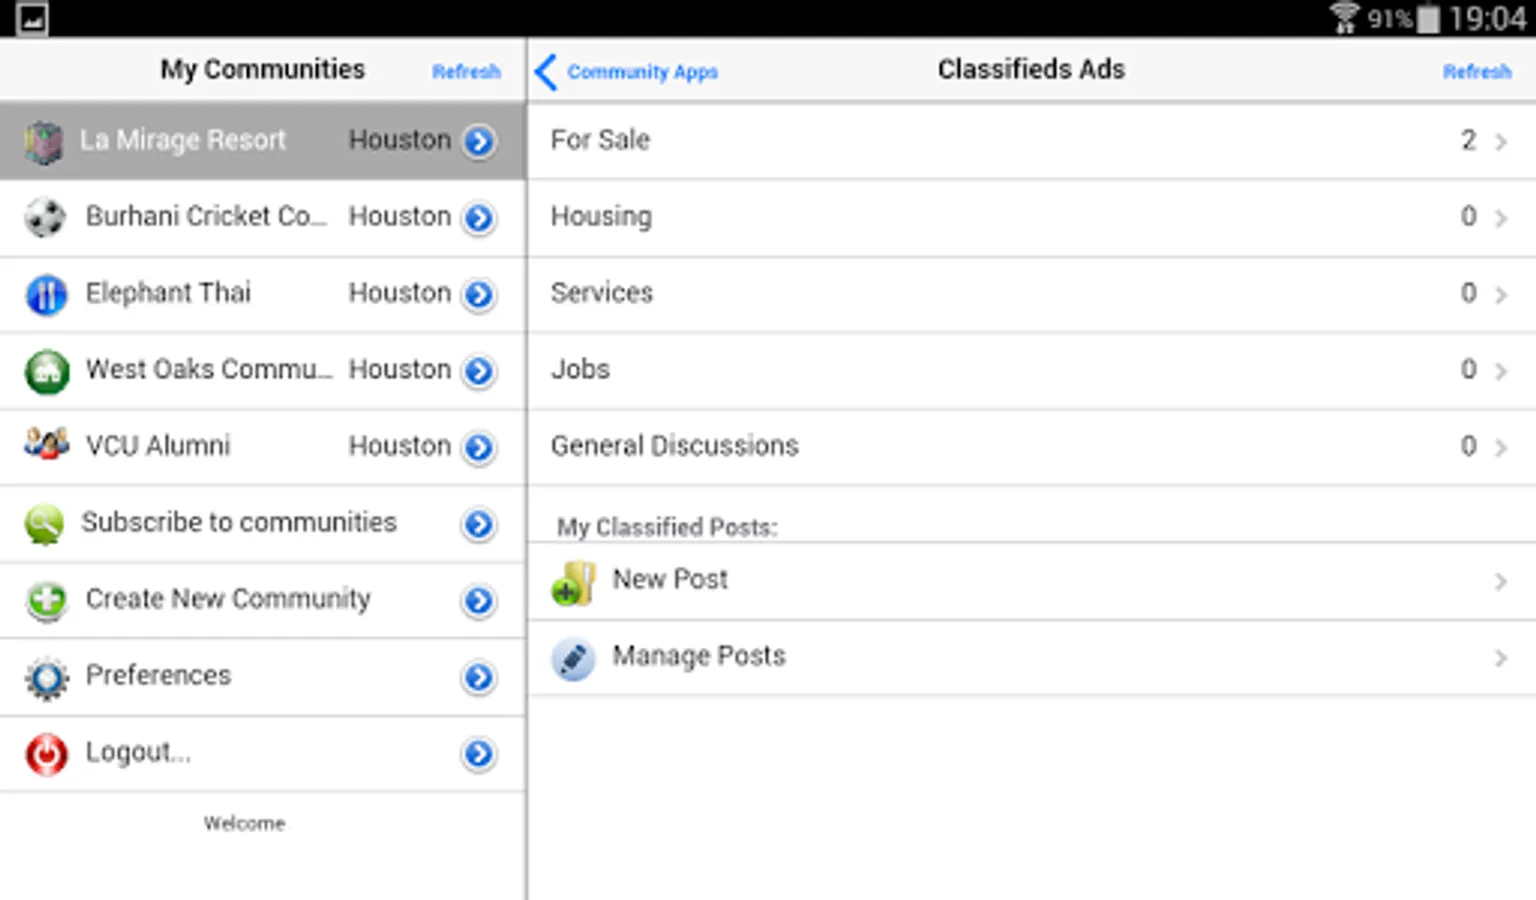Click the red Logout power icon

(x=47, y=754)
